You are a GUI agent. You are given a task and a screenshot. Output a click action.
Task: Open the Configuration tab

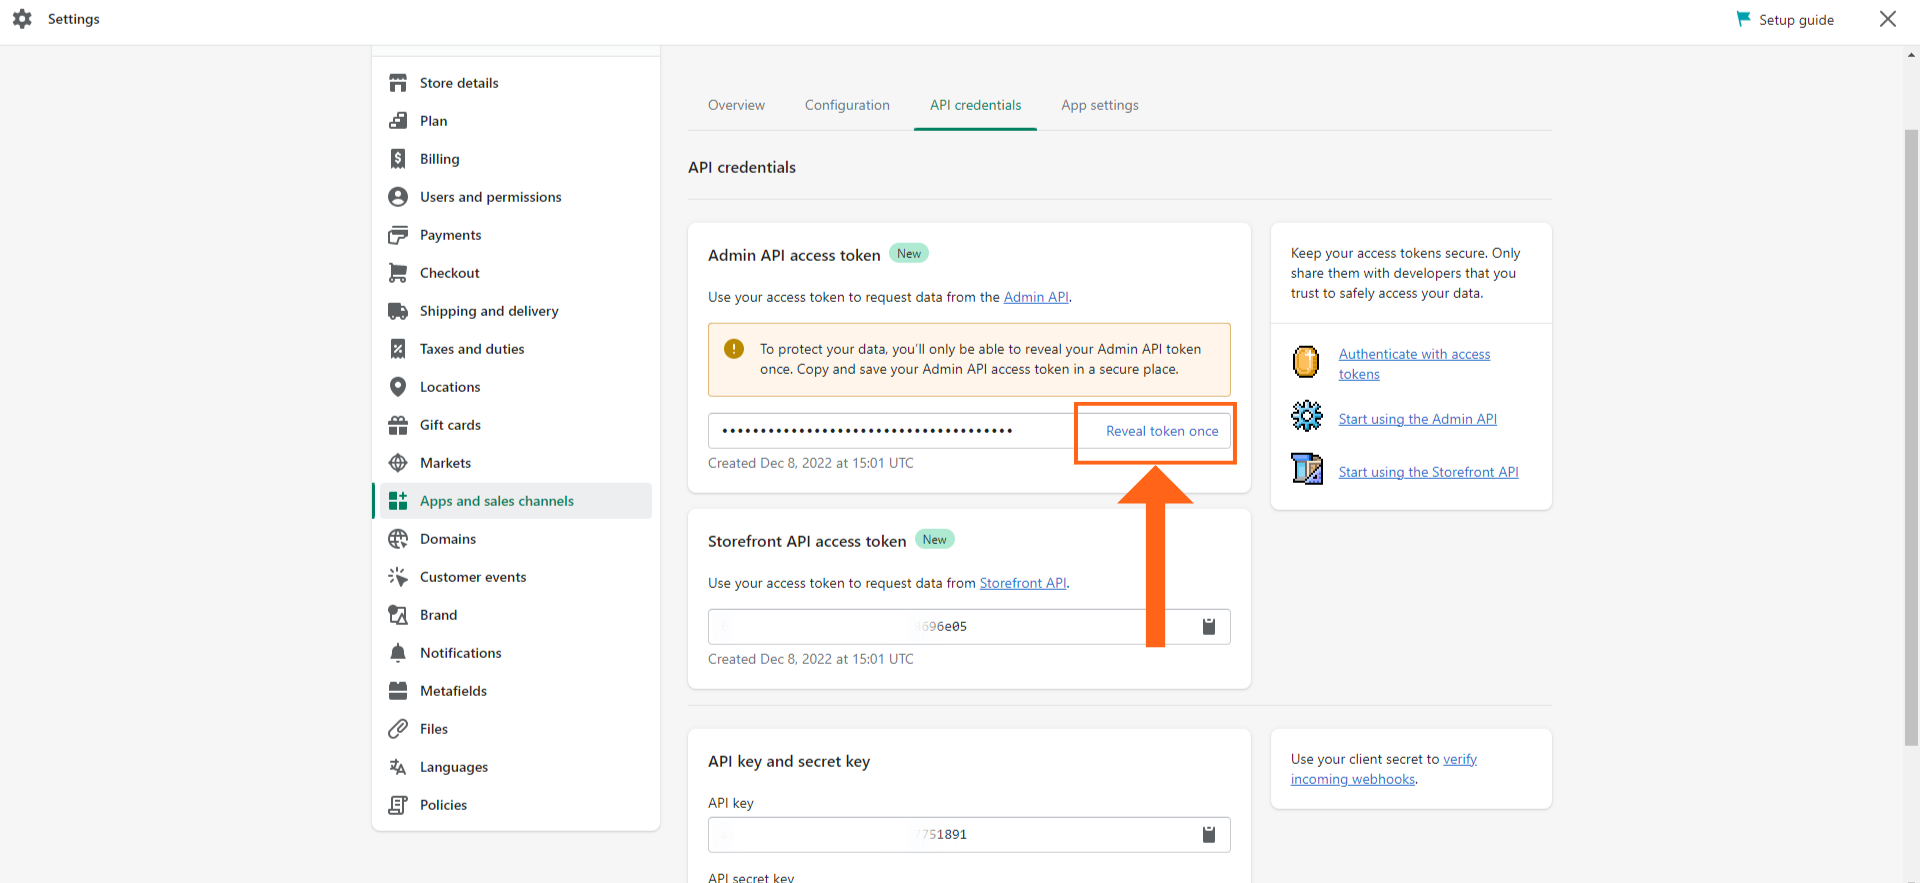point(847,105)
